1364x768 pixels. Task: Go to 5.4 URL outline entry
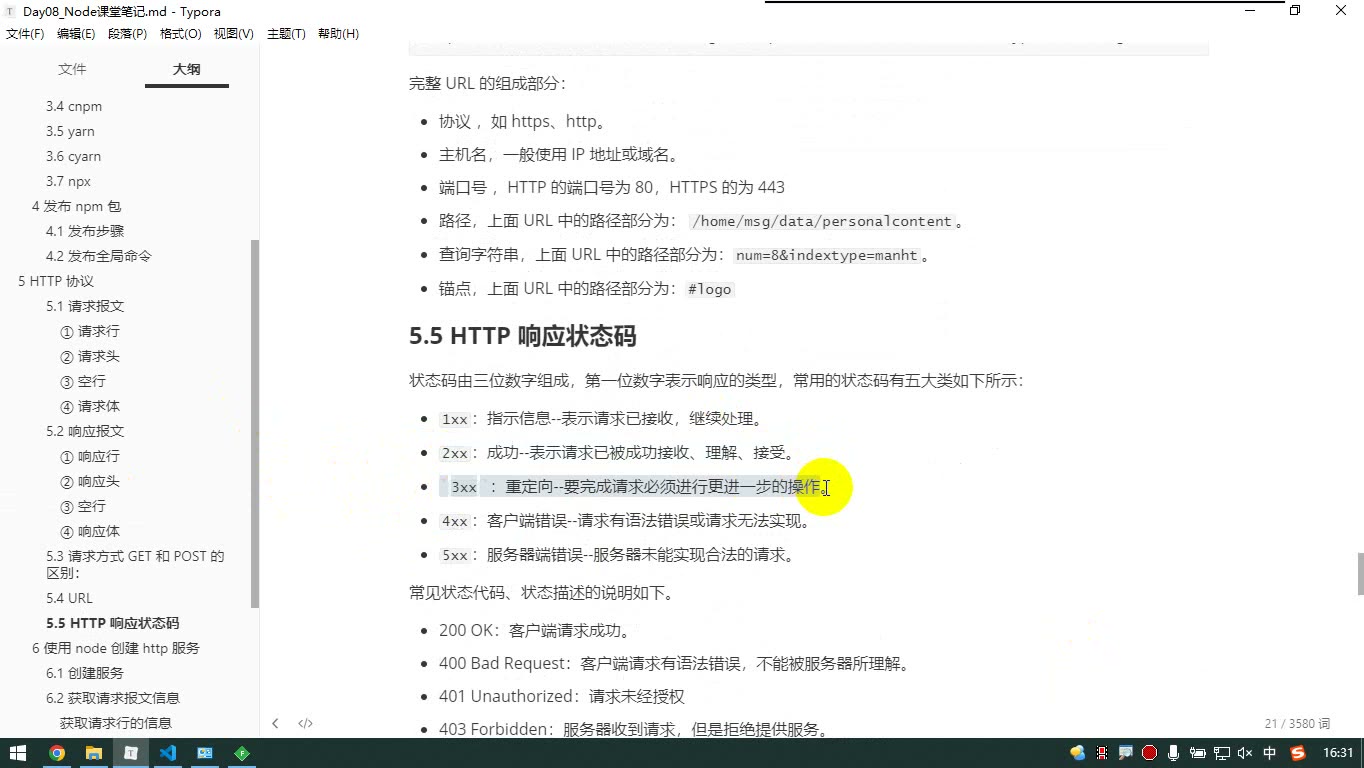pyautogui.click(x=69, y=598)
